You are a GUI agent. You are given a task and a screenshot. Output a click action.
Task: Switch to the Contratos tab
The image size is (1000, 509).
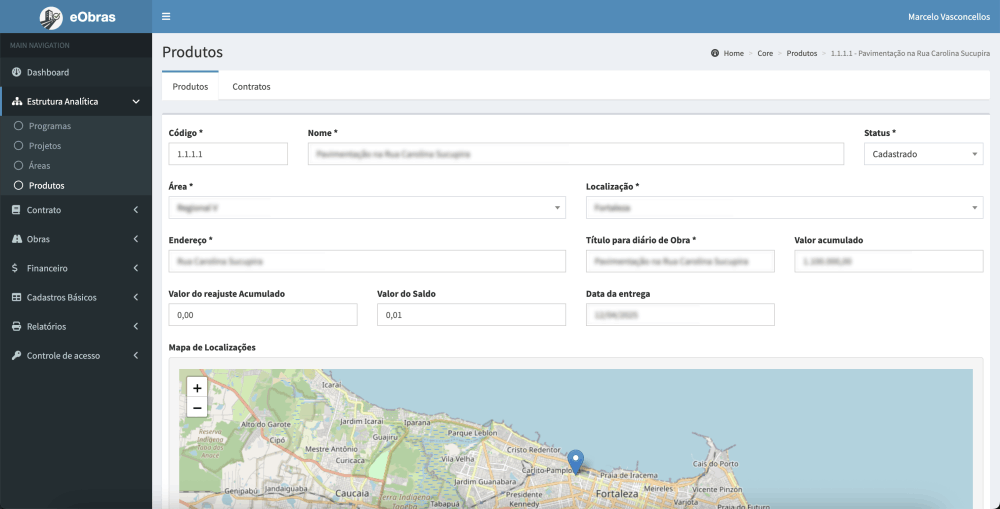coord(251,87)
